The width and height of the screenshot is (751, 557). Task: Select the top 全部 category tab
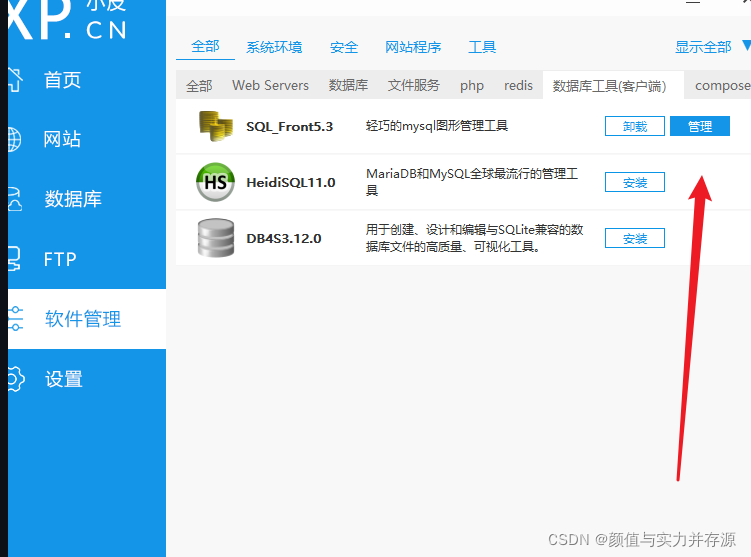point(205,46)
